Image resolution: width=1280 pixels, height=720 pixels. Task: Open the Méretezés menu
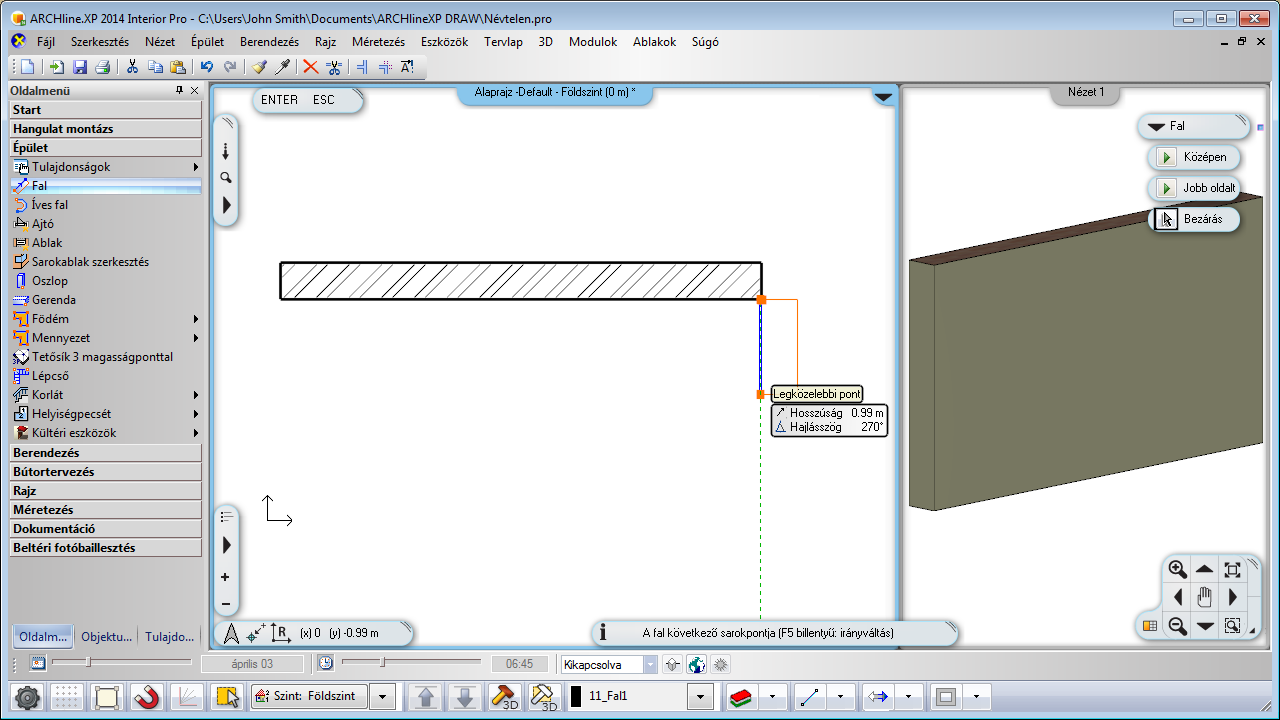coord(378,42)
